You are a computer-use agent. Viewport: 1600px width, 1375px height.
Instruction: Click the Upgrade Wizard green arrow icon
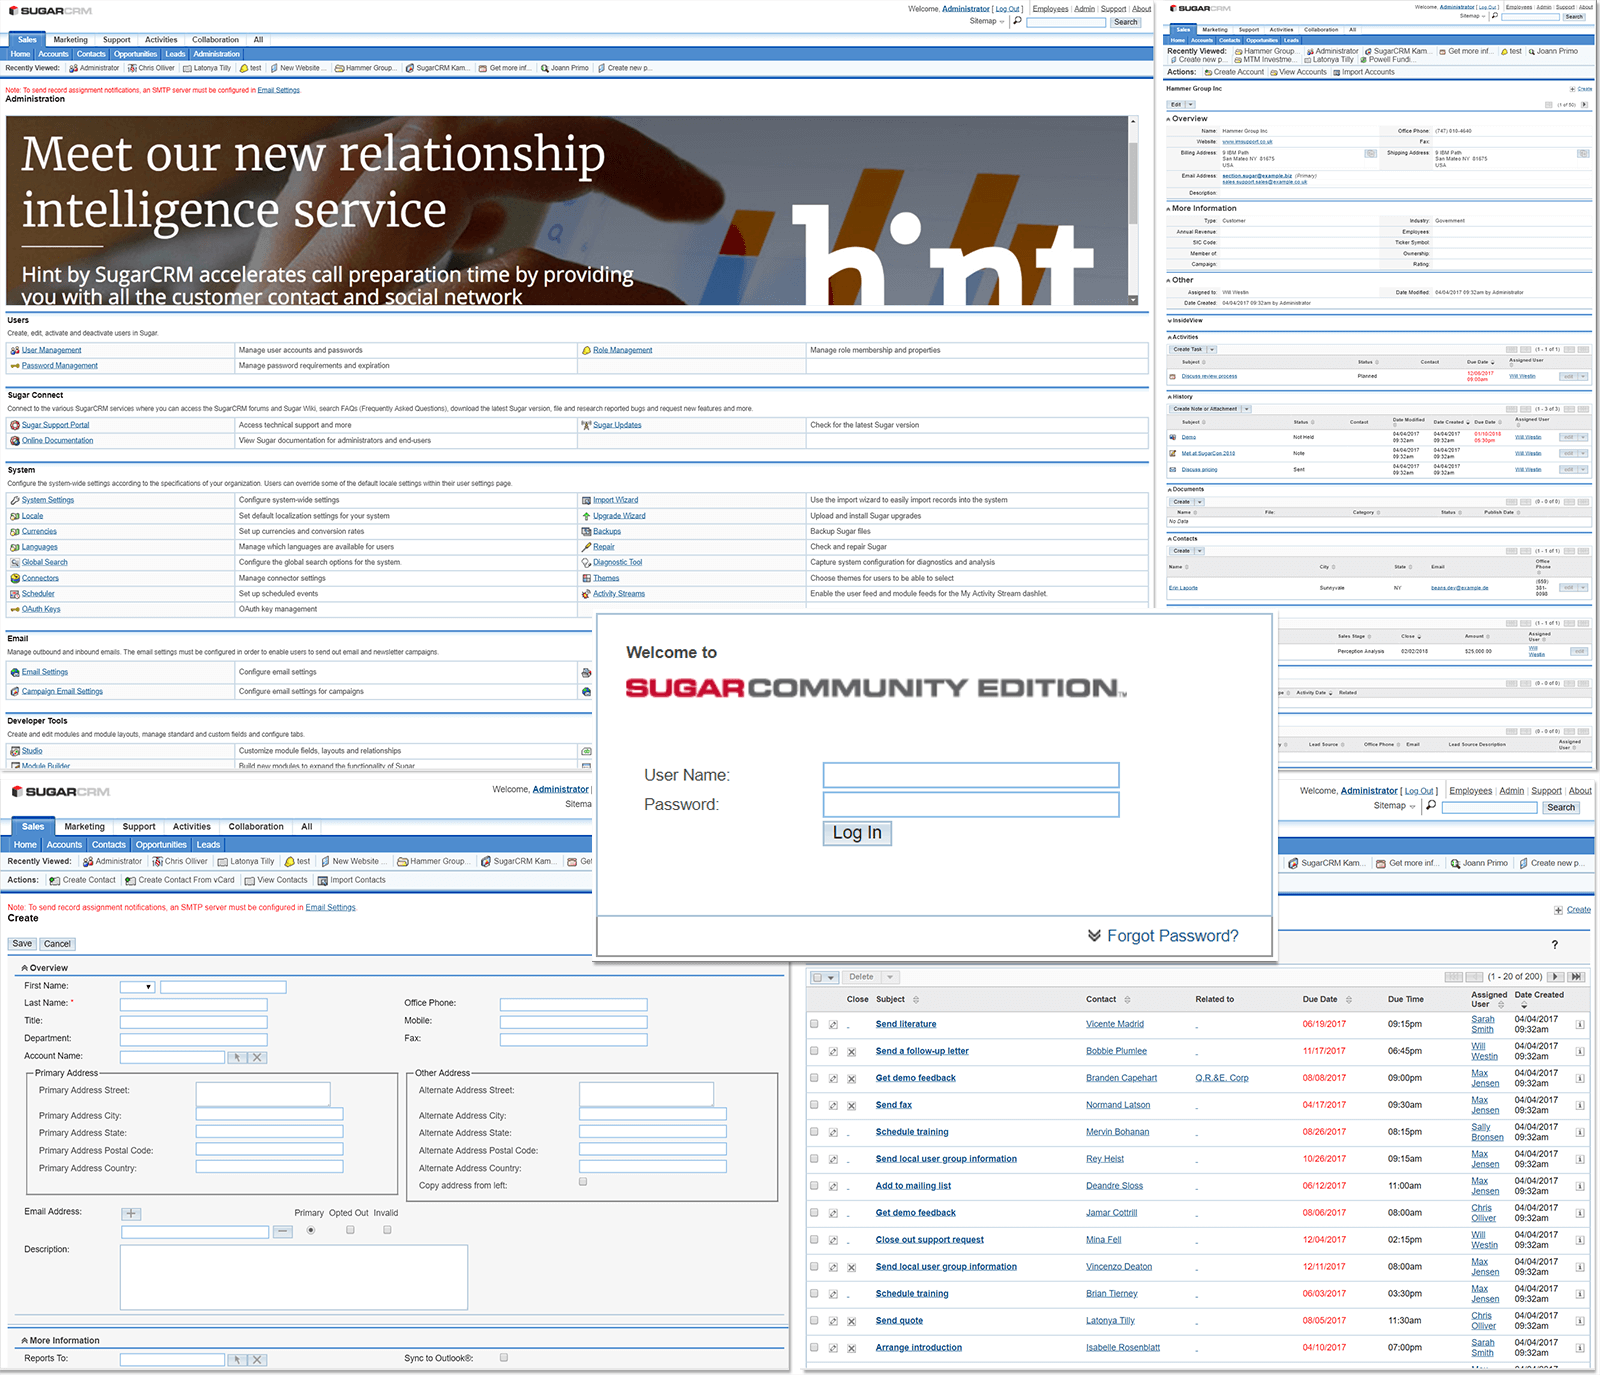[586, 516]
